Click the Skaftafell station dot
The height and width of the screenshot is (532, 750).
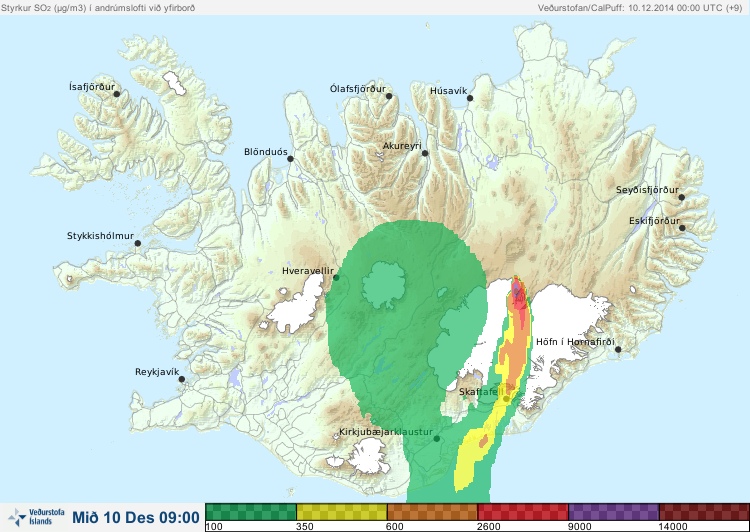point(506,399)
